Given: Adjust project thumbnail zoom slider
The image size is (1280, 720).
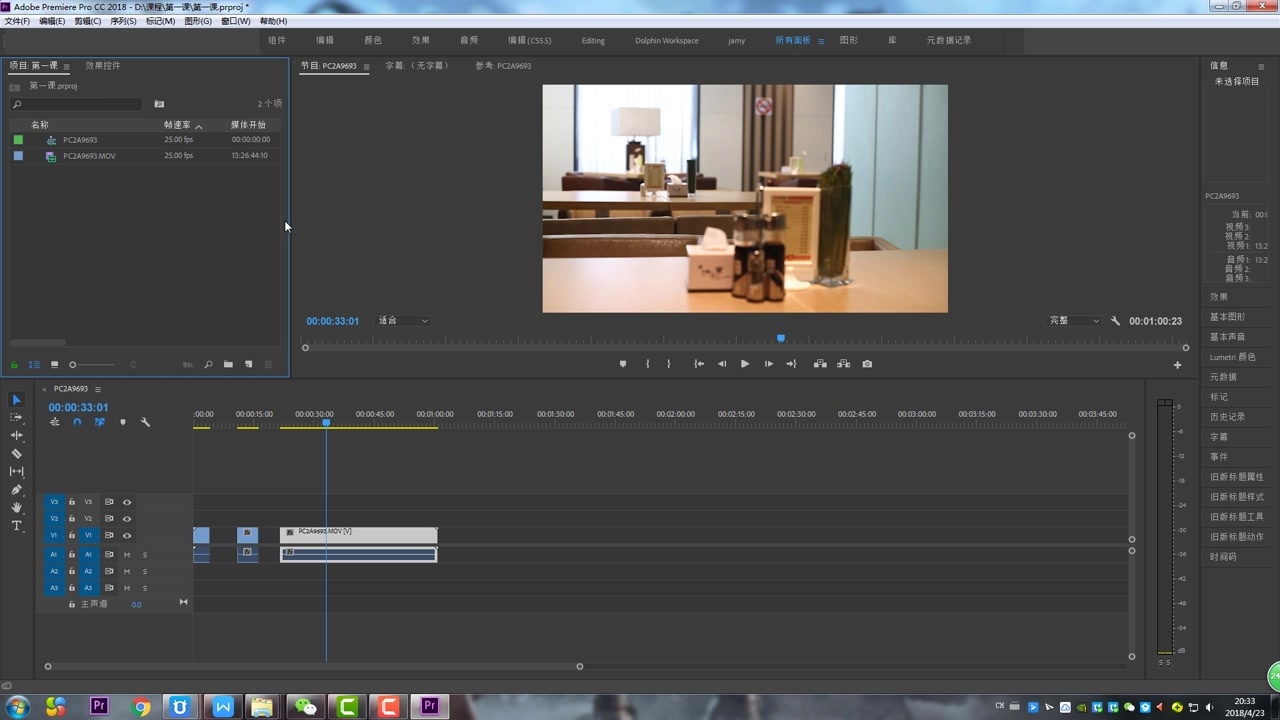Looking at the screenshot, I should (92, 365).
